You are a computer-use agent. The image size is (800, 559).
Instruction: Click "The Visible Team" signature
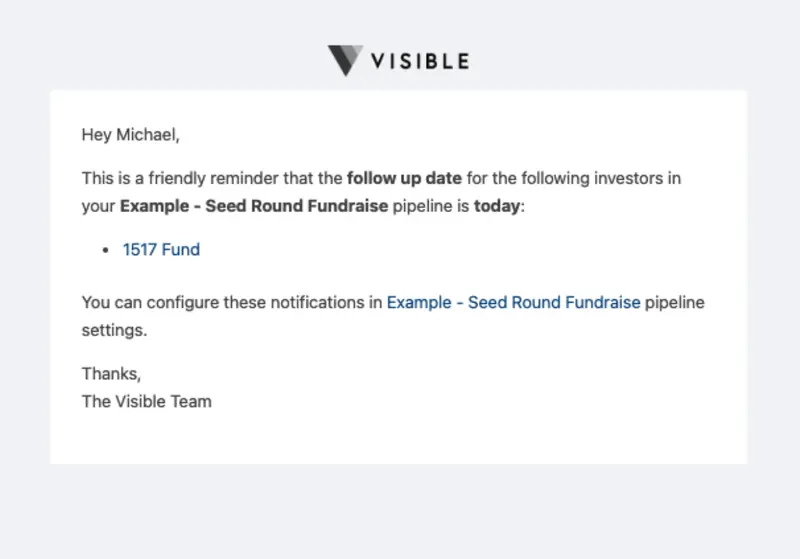(x=146, y=402)
